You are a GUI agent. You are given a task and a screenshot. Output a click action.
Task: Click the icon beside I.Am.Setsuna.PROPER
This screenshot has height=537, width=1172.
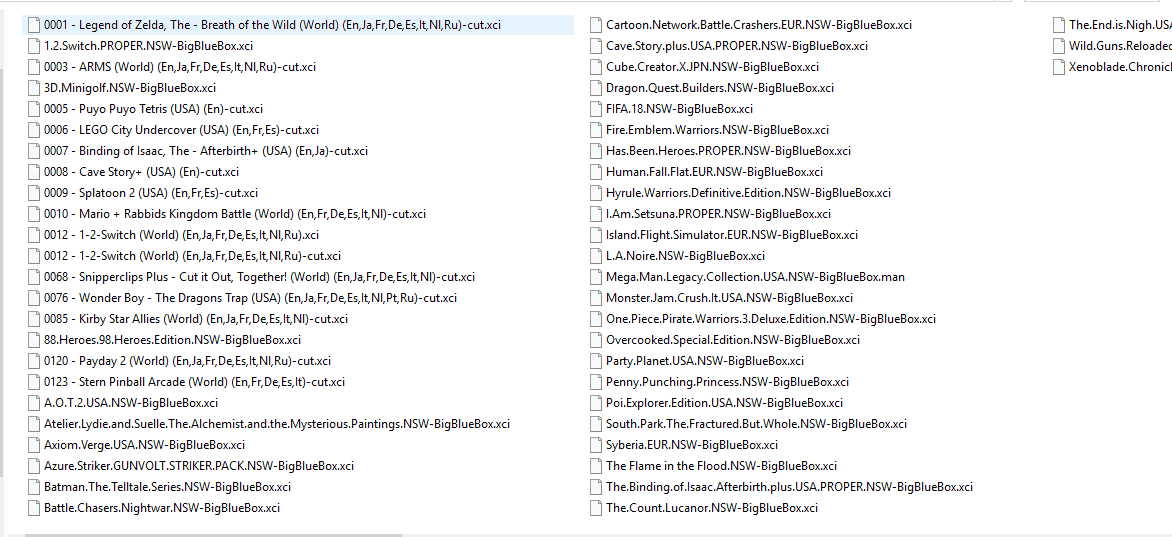coord(595,213)
